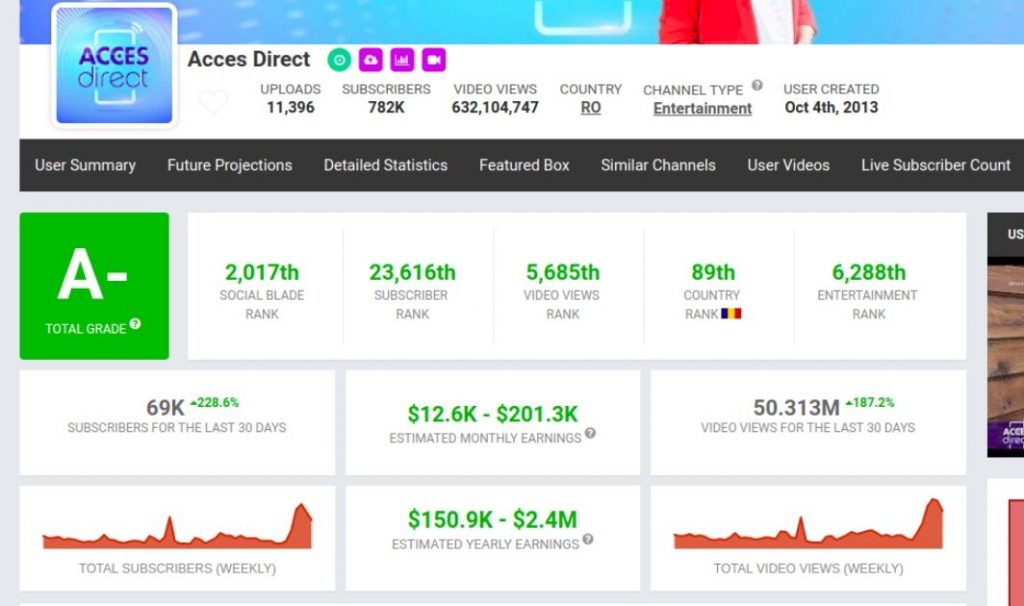Open the Detailed Statistics tab

[x=385, y=165]
